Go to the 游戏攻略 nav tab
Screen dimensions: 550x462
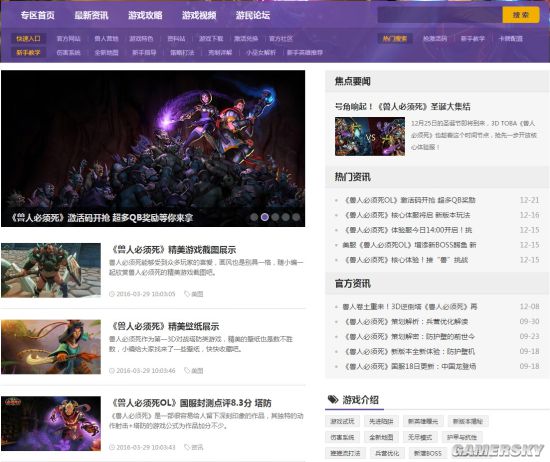(145, 15)
